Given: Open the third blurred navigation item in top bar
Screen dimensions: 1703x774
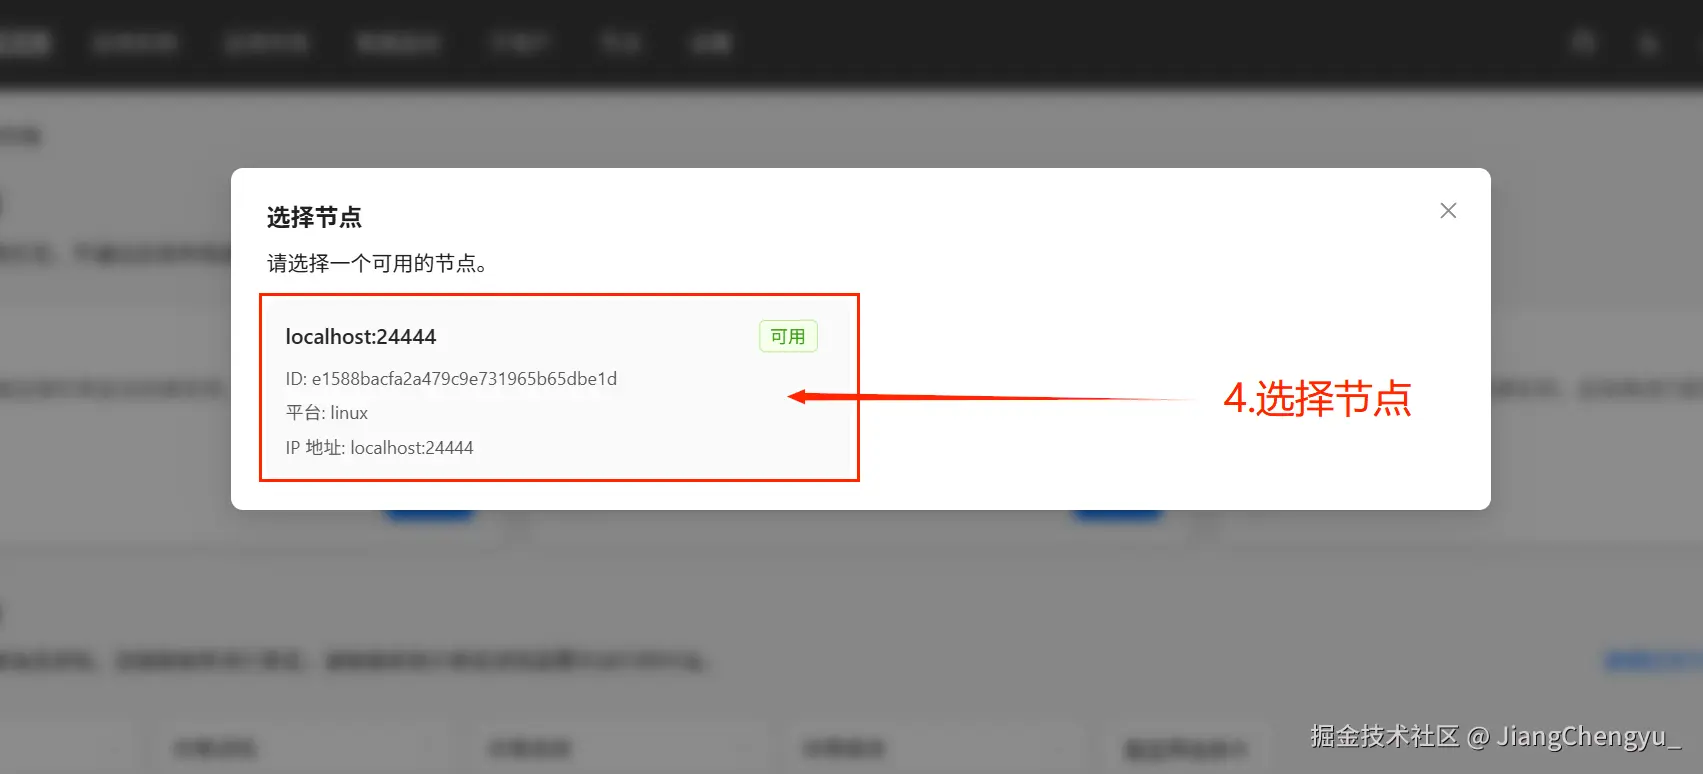Looking at the screenshot, I should click(x=266, y=43).
